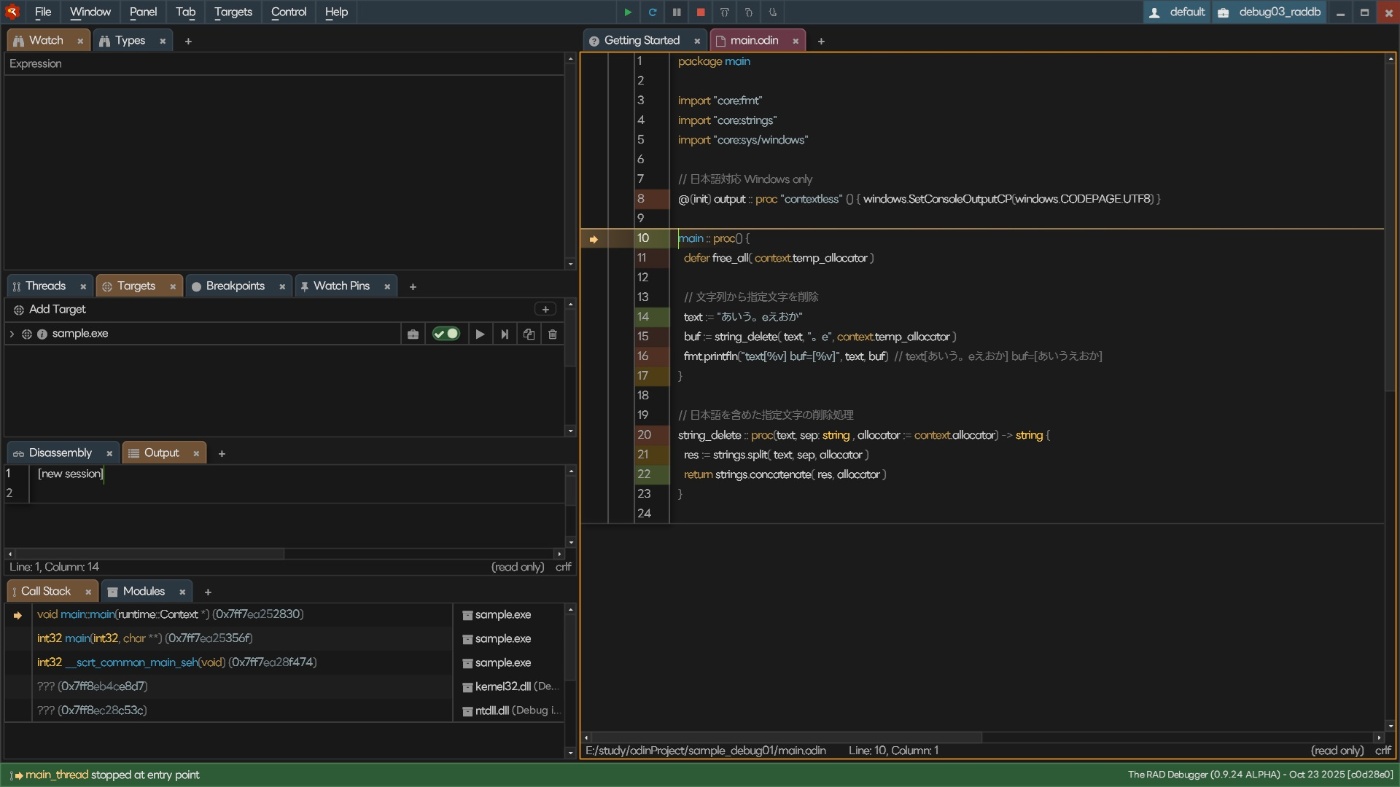Close the Modules tab
The width and height of the screenshot is (1400, 787).
(x=182, y=592)
